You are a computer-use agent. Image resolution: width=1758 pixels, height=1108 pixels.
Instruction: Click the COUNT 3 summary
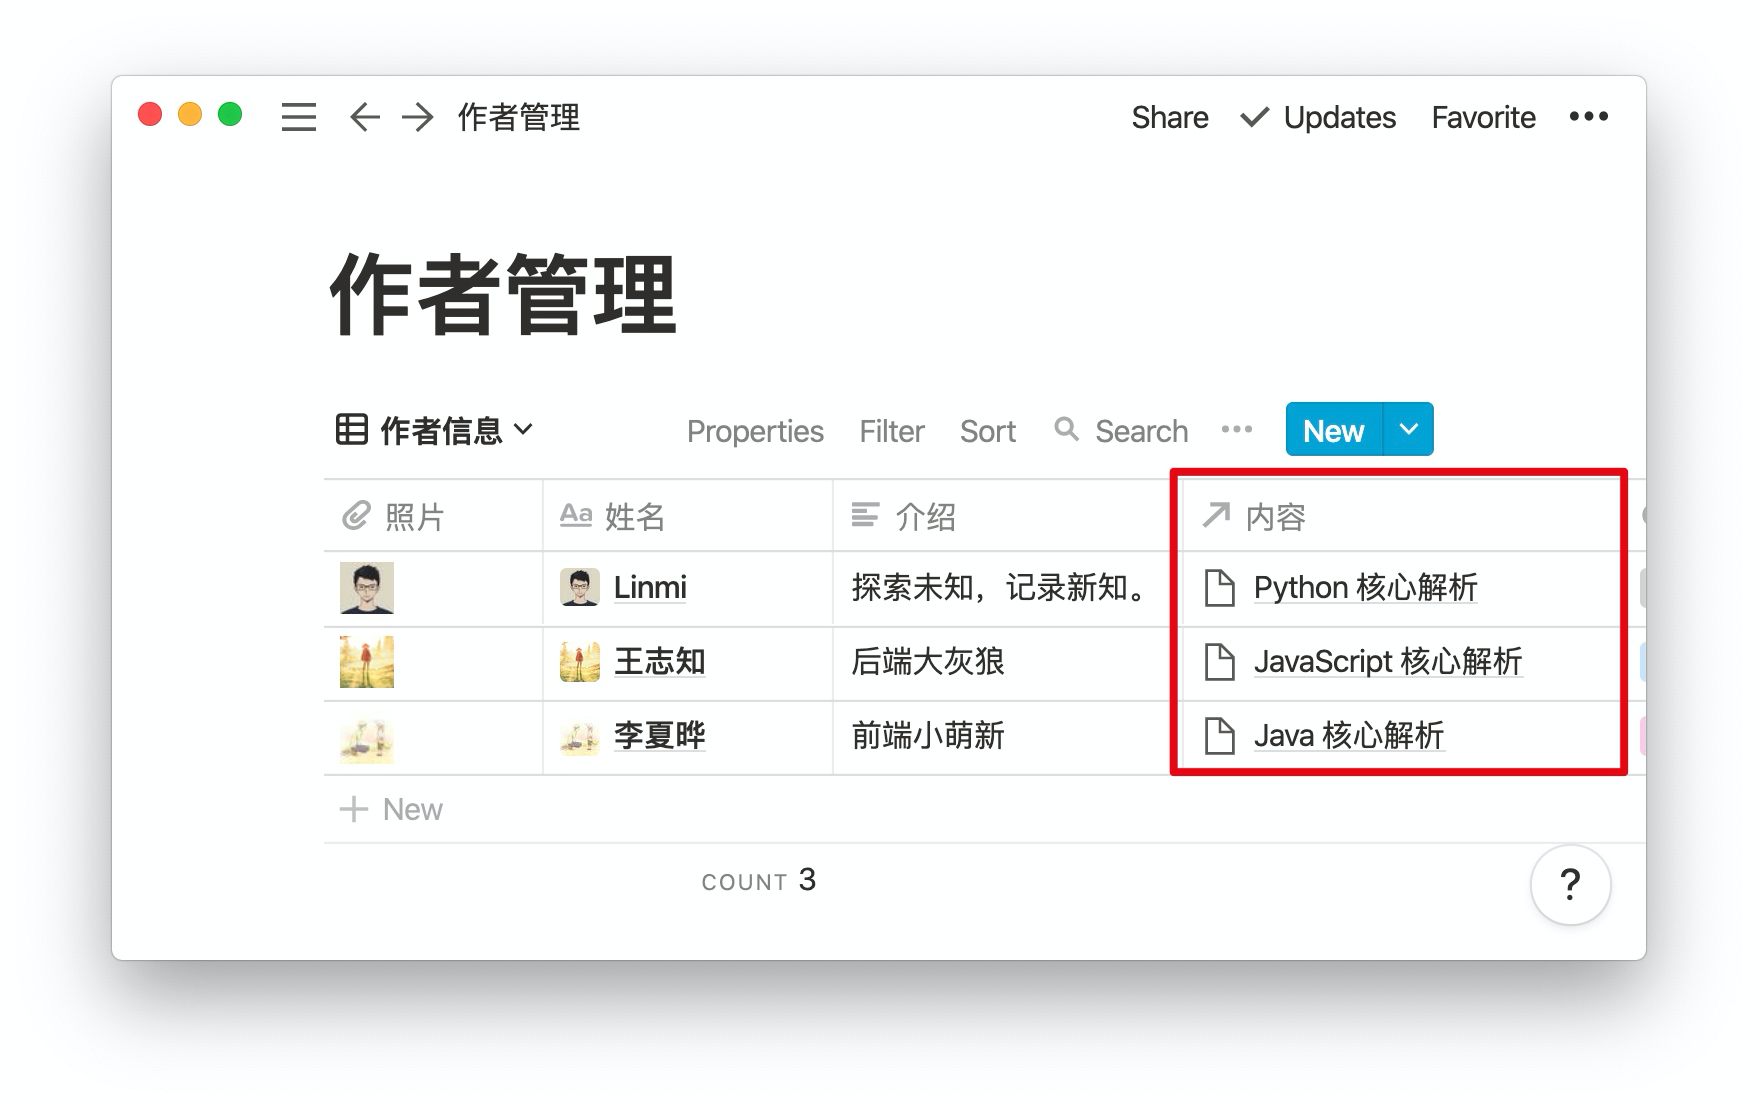tap(759, 881)
